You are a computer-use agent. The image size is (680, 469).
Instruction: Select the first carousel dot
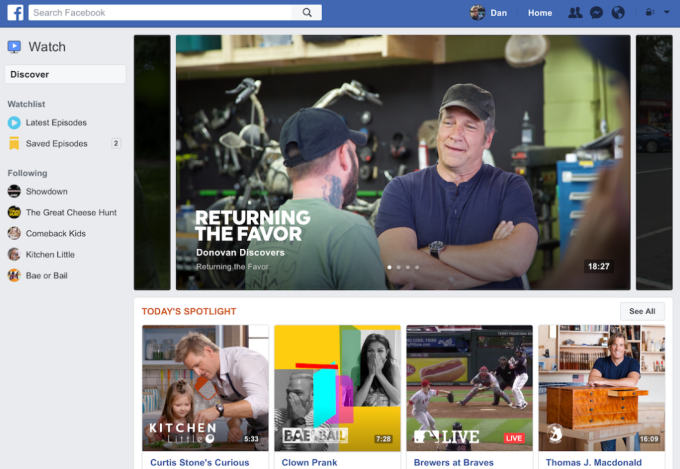[x=389, y=267]
